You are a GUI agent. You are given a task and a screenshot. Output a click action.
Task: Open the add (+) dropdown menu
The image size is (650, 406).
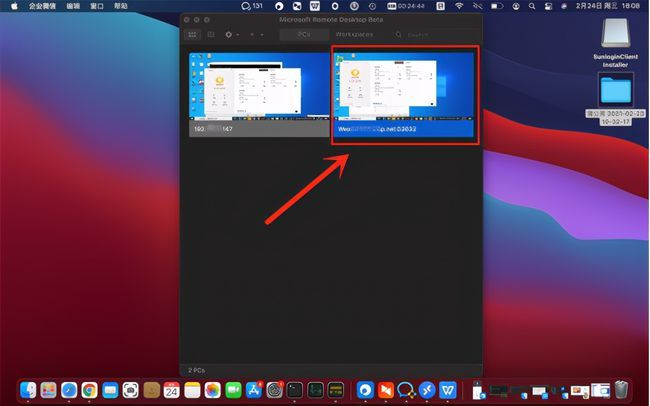pos(257,34)
